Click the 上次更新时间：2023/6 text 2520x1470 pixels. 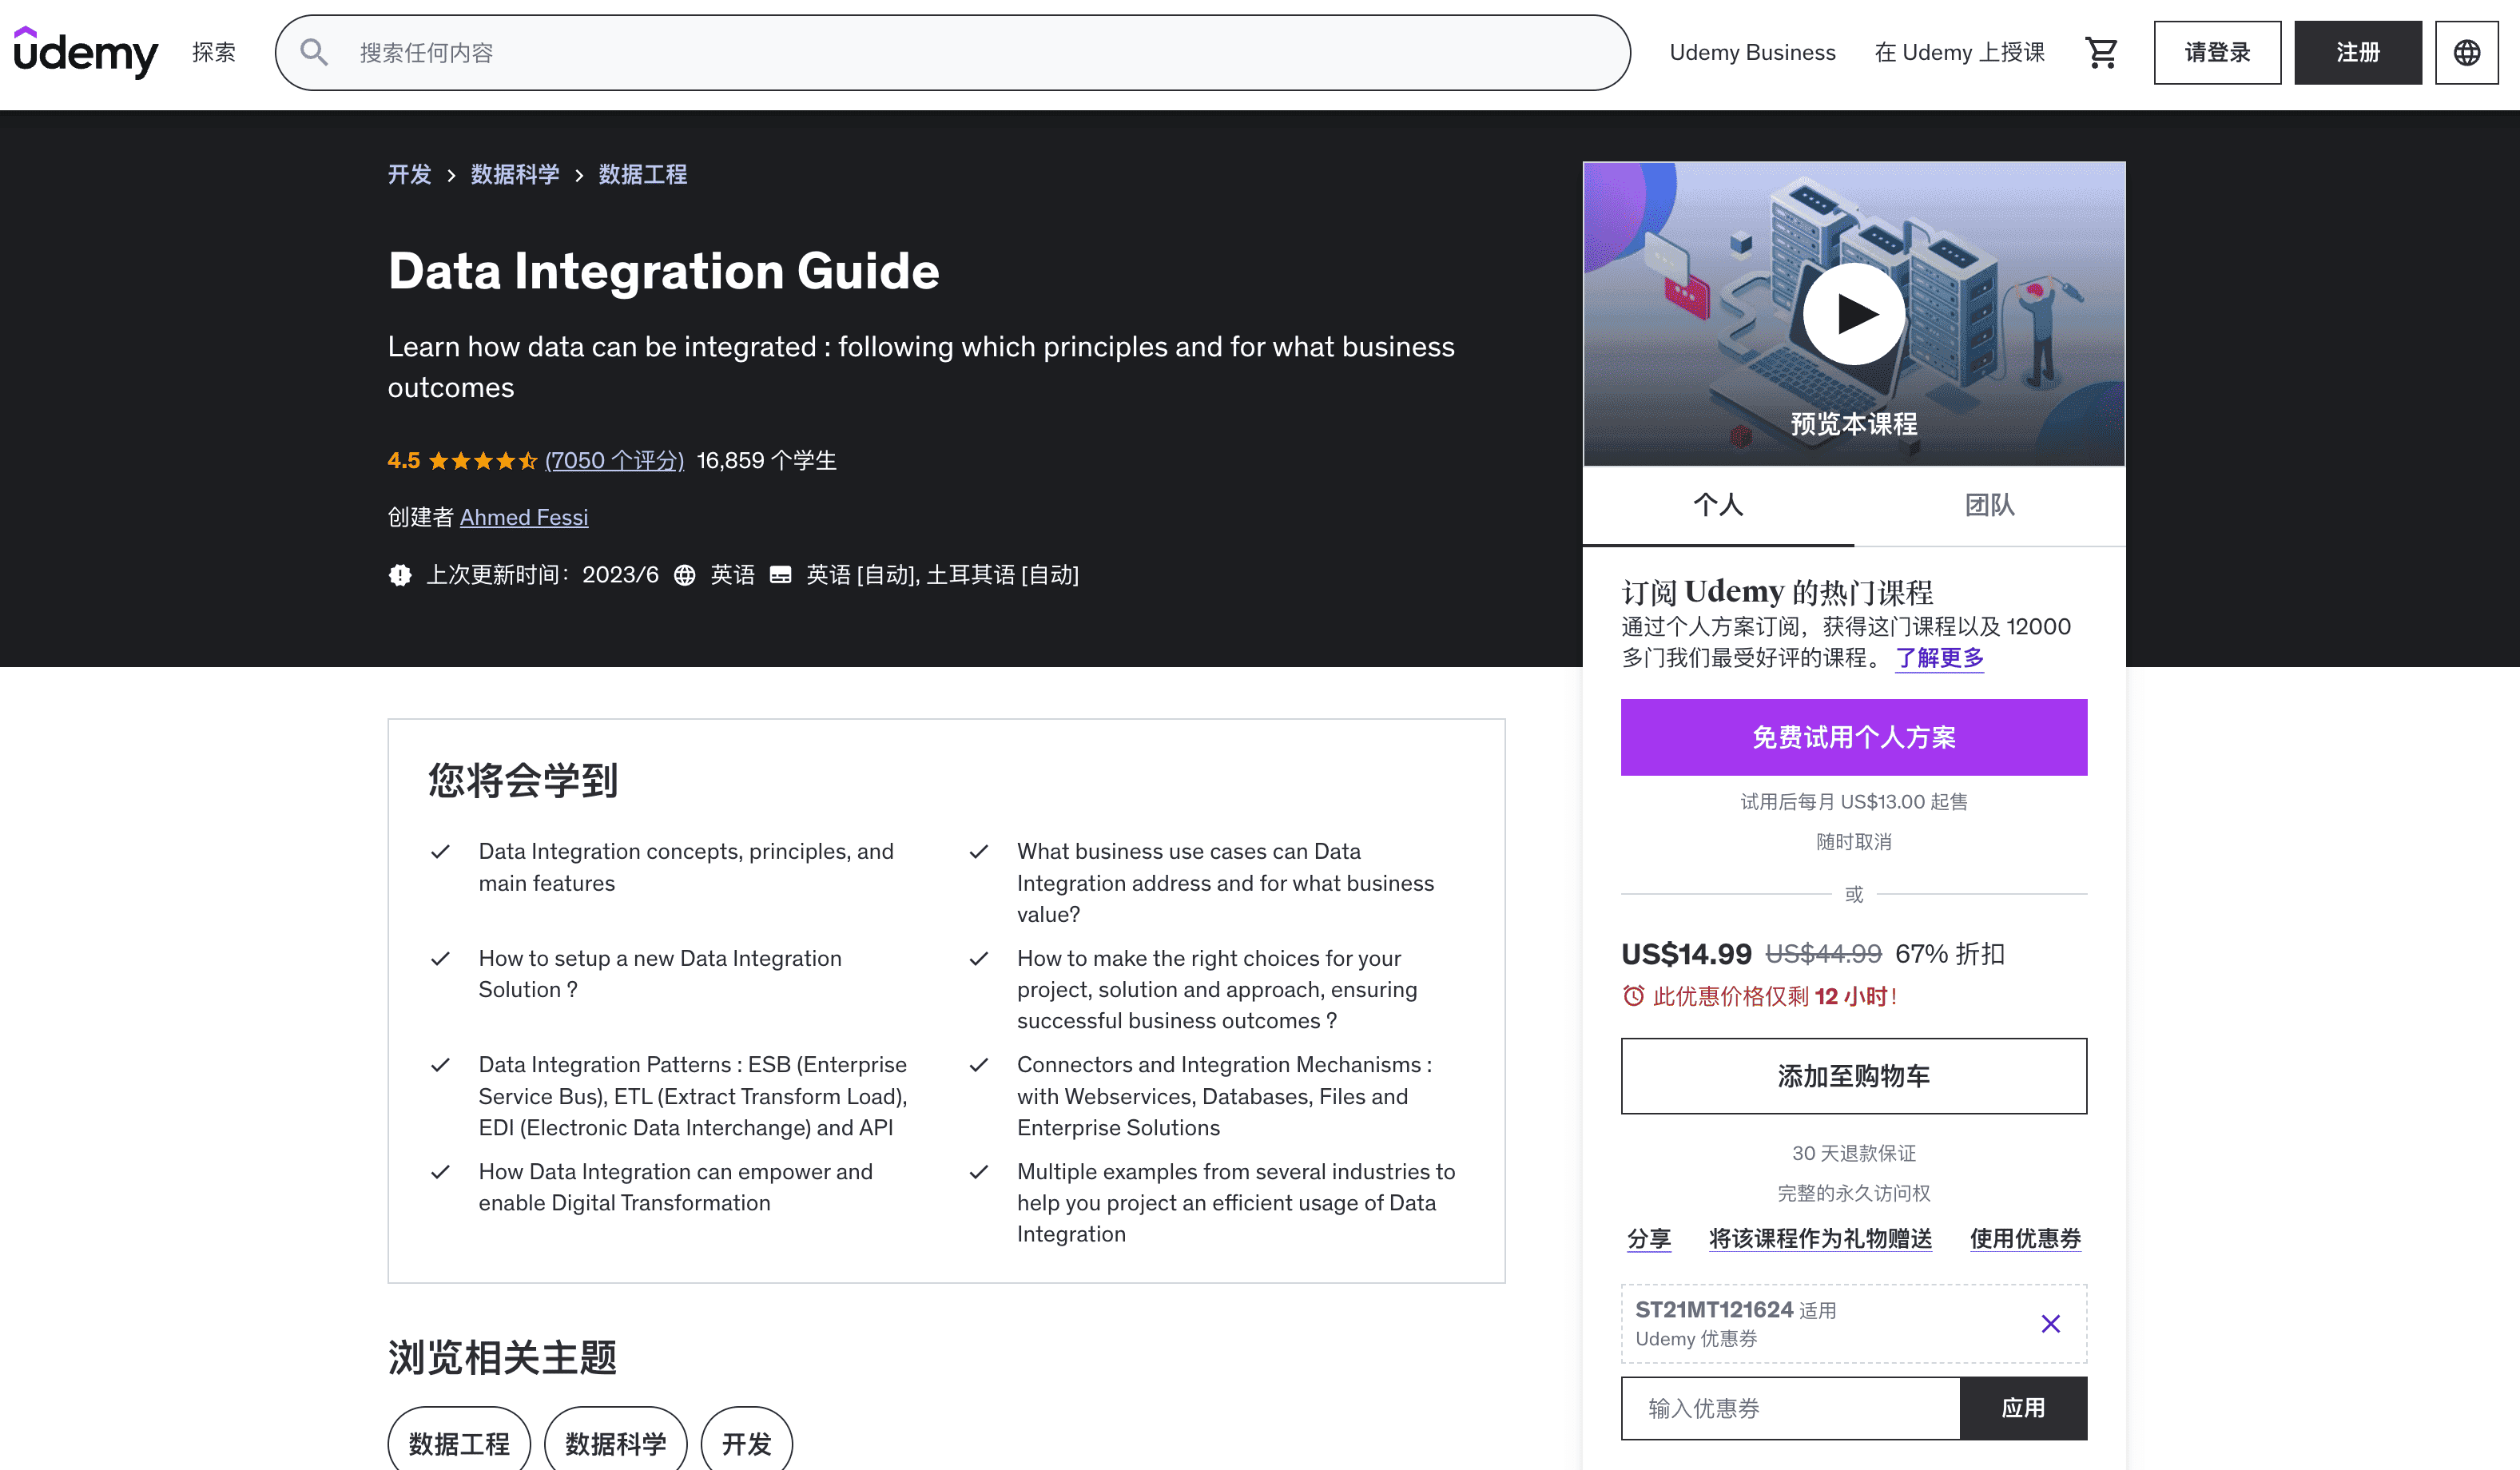[x=542, y=575]
